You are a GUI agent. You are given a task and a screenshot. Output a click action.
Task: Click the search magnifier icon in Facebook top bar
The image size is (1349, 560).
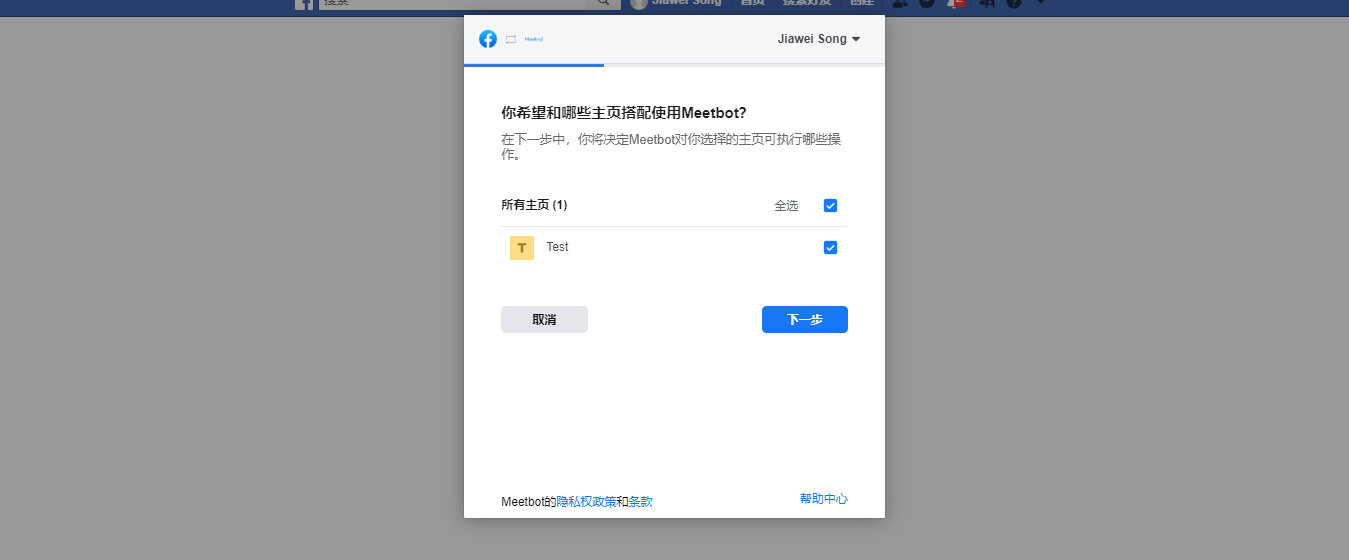603,3
